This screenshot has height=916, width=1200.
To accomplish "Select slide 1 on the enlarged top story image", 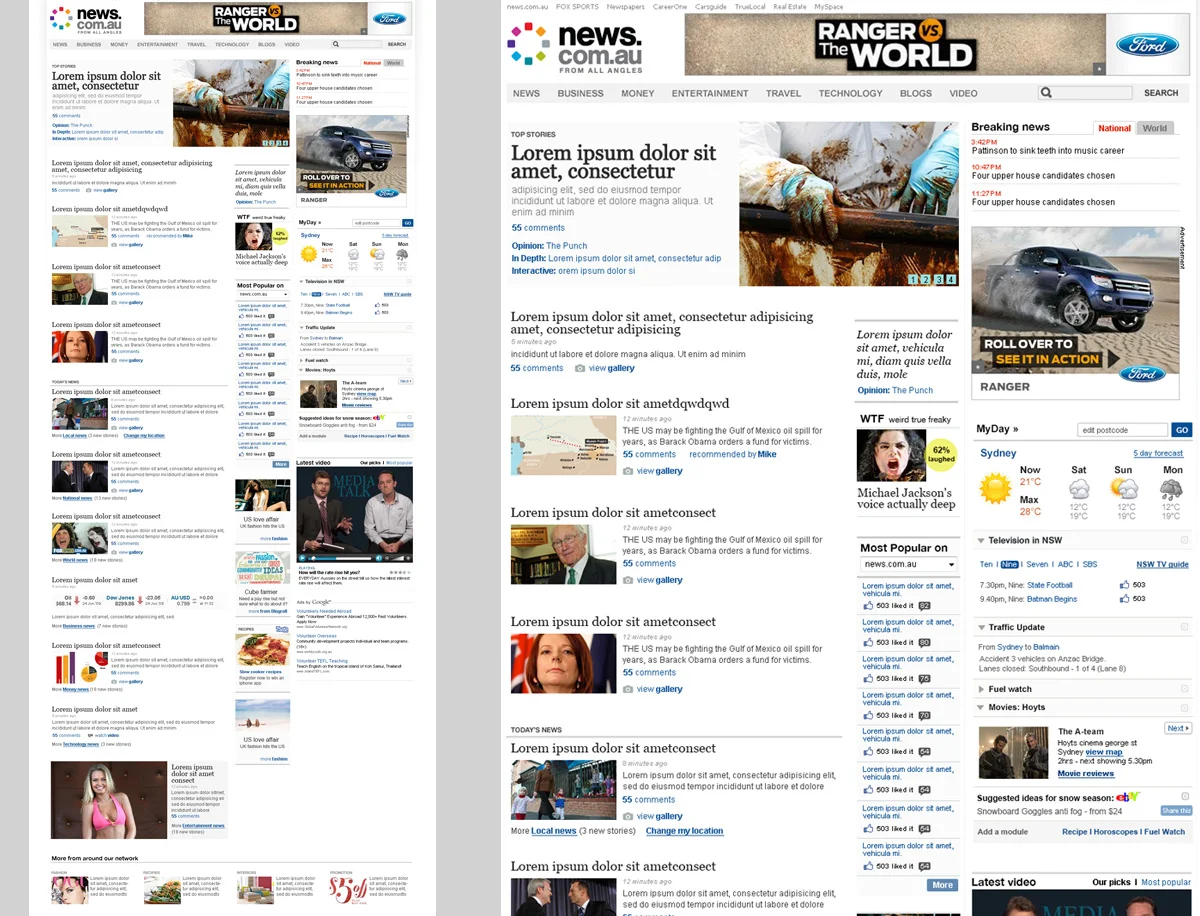I will 914,280.
